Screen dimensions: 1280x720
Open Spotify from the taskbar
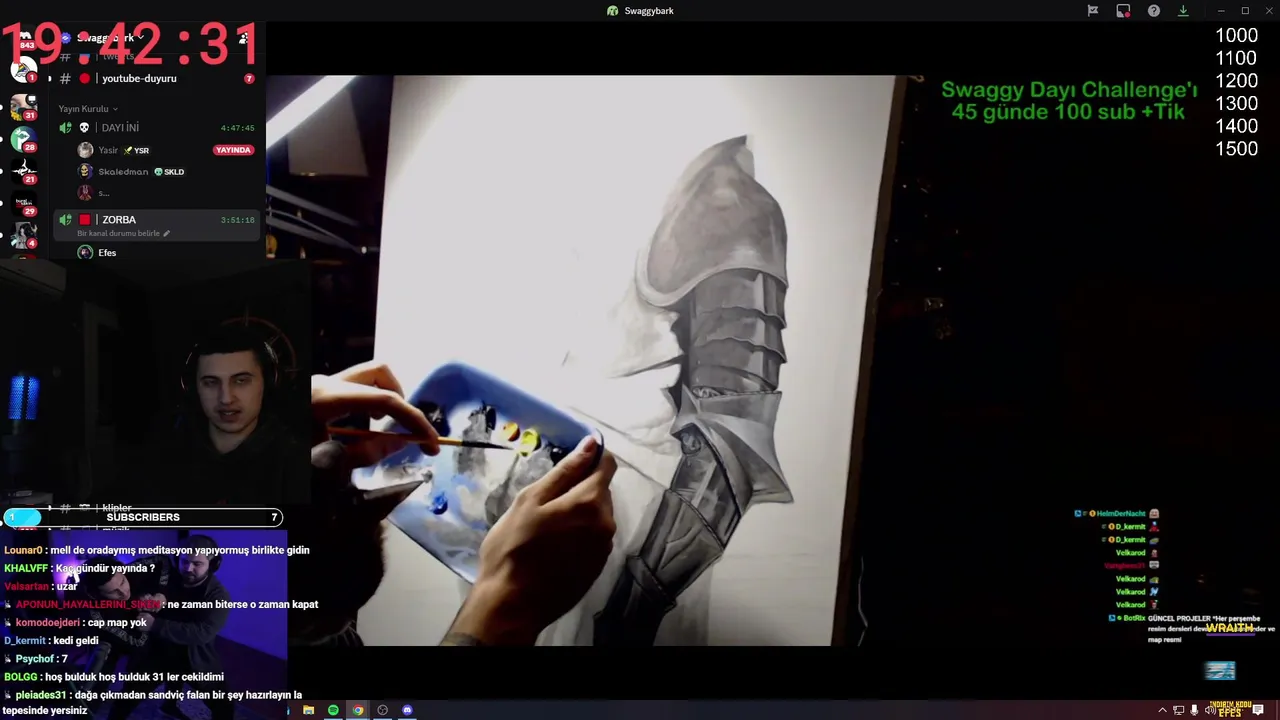point(333,710)
